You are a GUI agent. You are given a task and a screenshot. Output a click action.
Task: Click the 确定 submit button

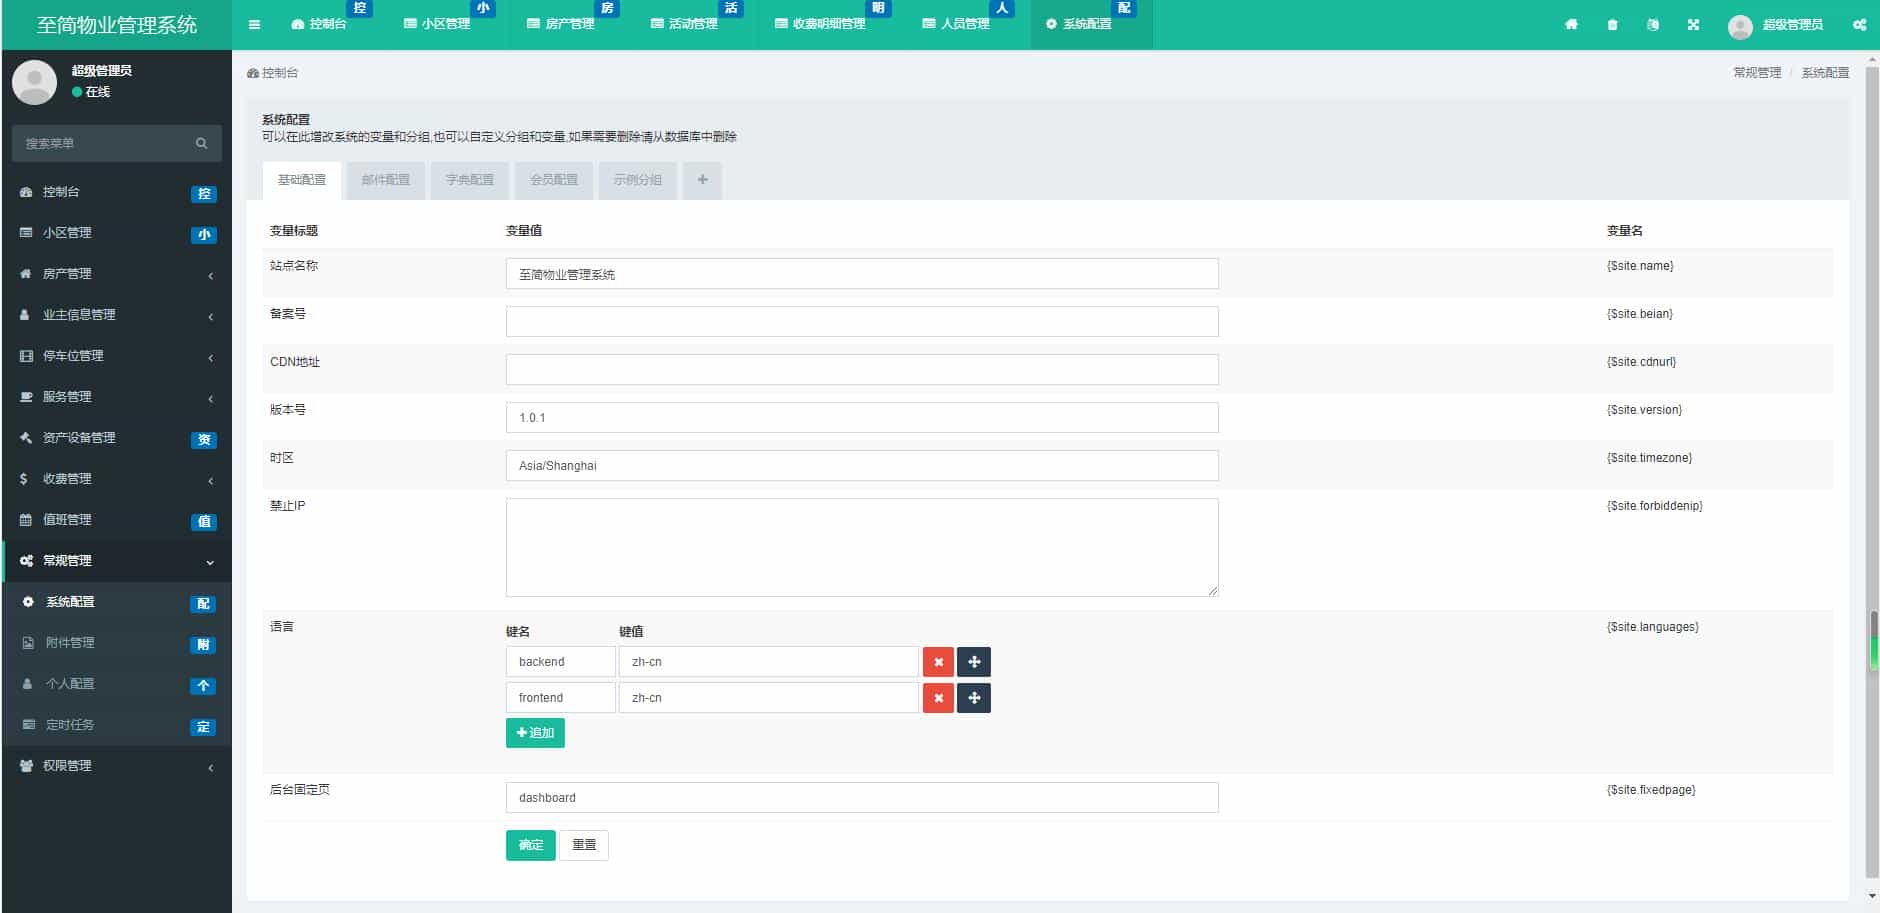530,844
